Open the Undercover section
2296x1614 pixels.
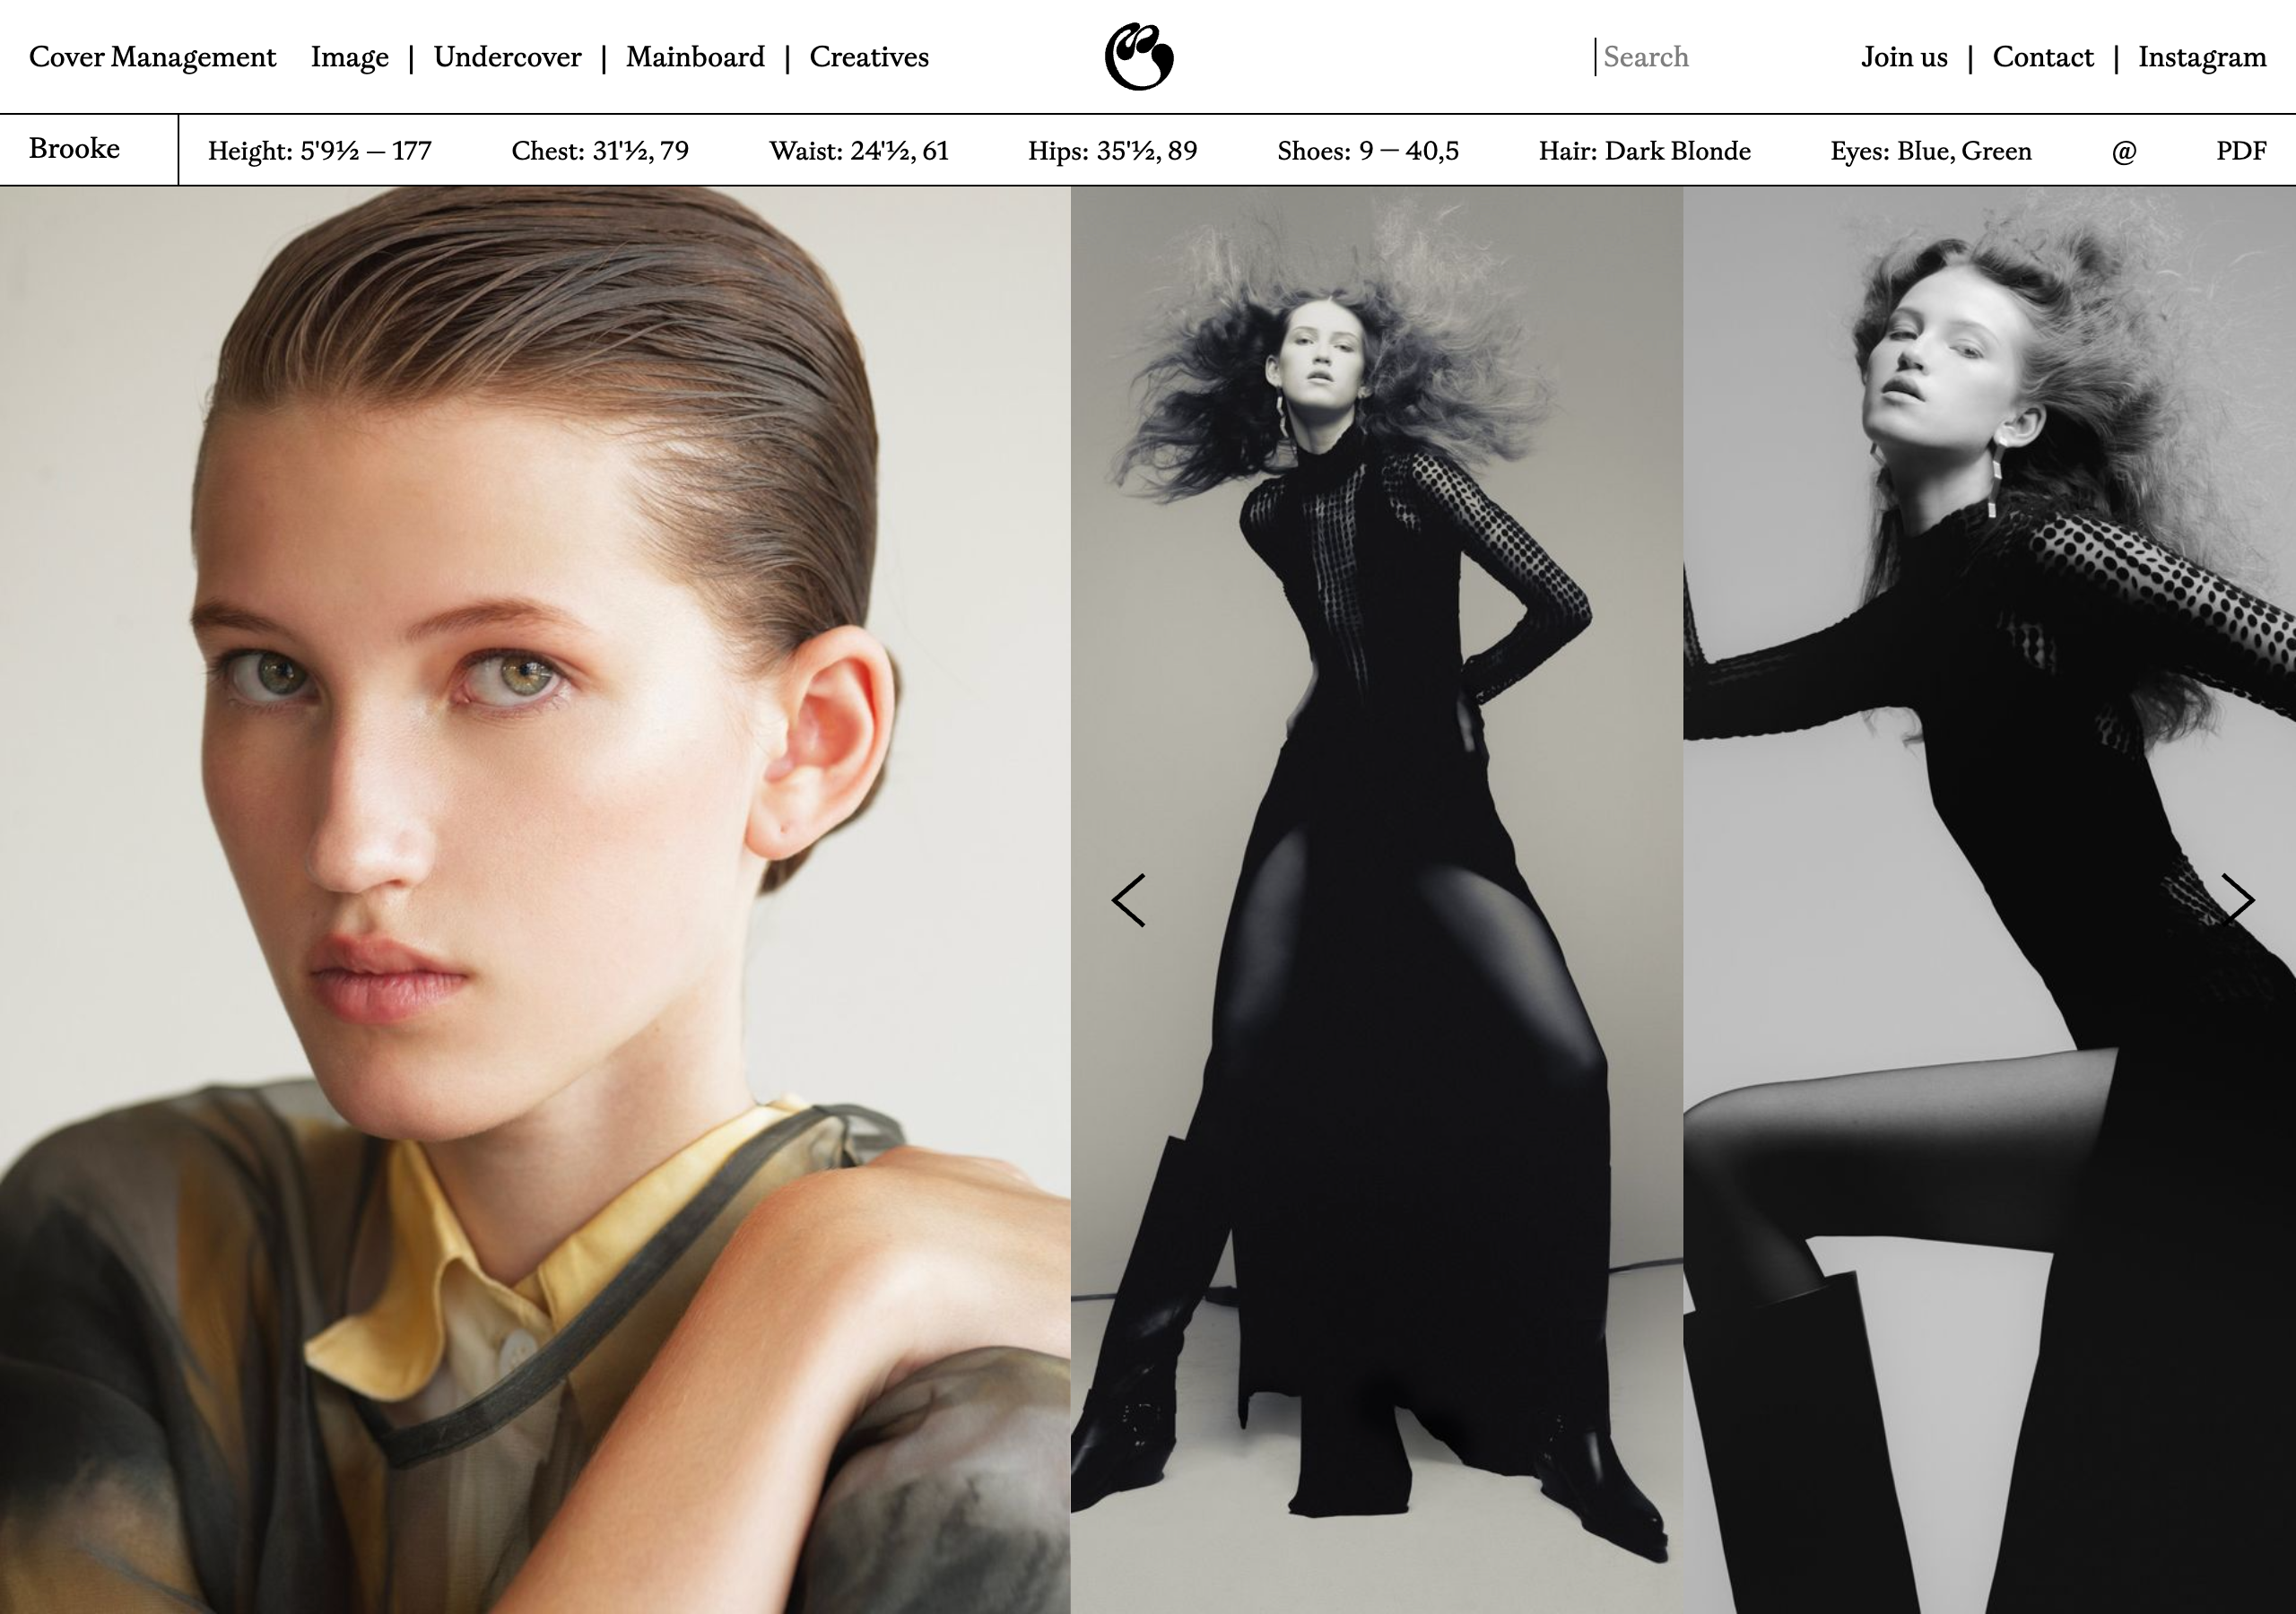508,58
